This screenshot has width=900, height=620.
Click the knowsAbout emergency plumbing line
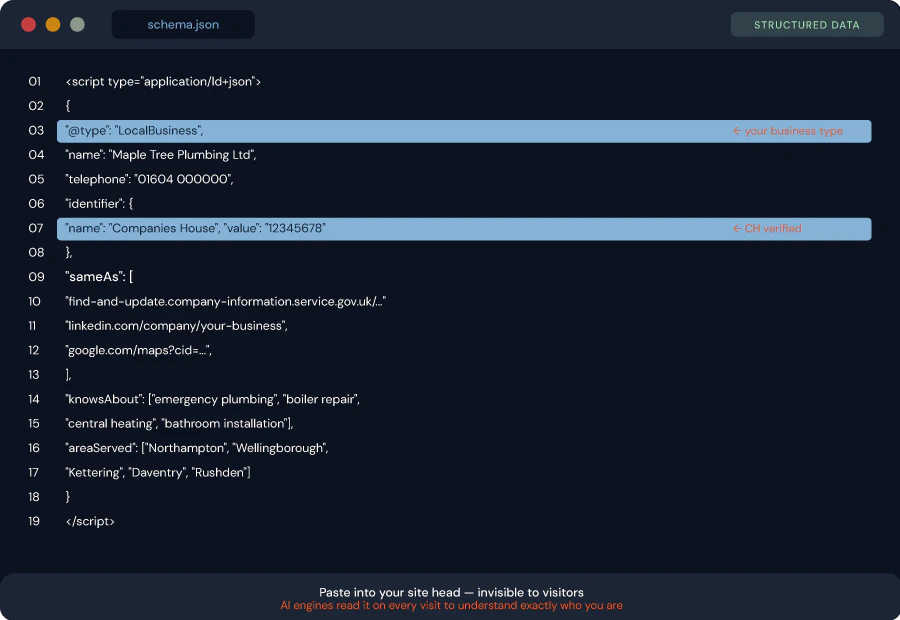point(213,399)
